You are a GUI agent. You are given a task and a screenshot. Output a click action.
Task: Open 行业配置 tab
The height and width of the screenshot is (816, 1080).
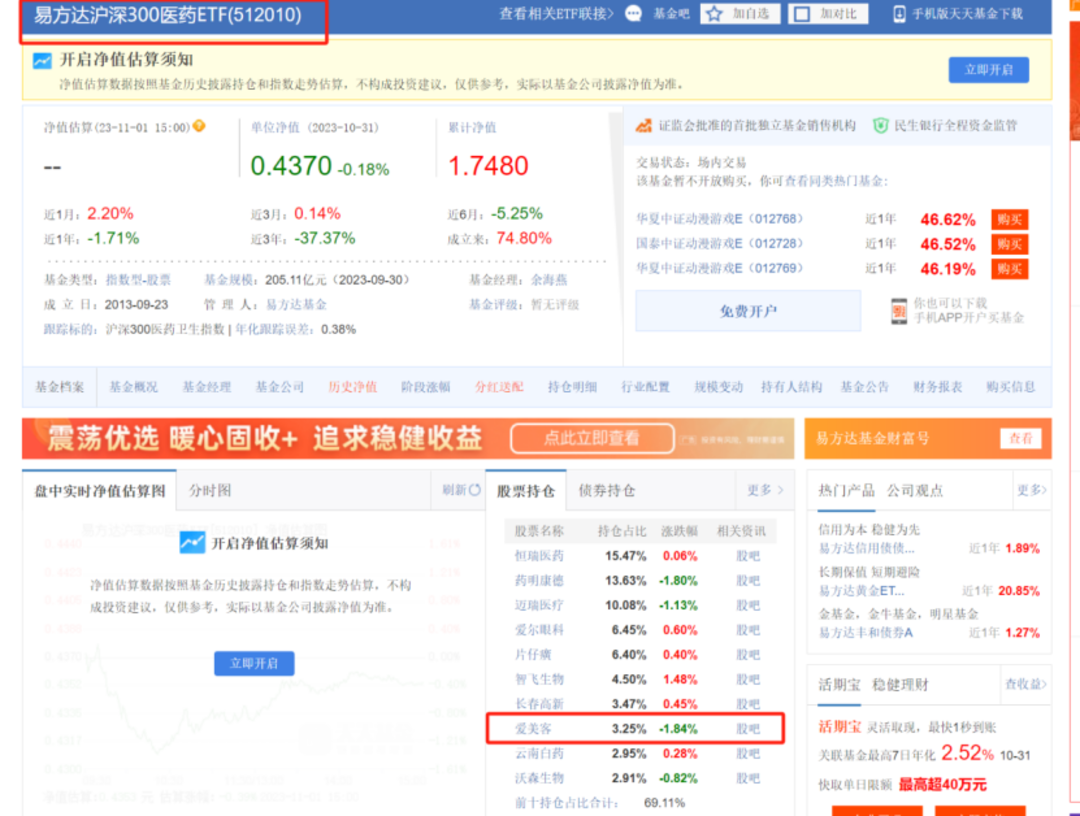pos(645,387)
